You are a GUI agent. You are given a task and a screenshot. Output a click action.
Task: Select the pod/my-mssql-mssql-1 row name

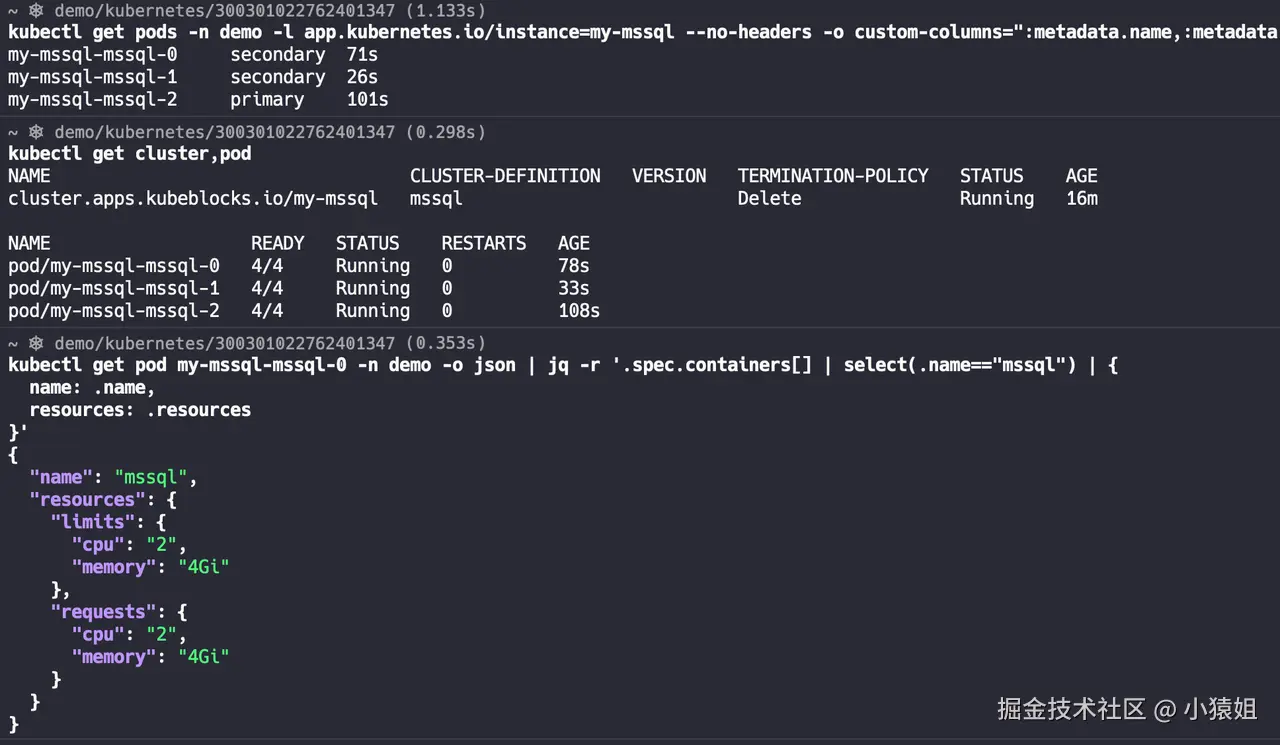pyautogui.click(x=113, y=288)
